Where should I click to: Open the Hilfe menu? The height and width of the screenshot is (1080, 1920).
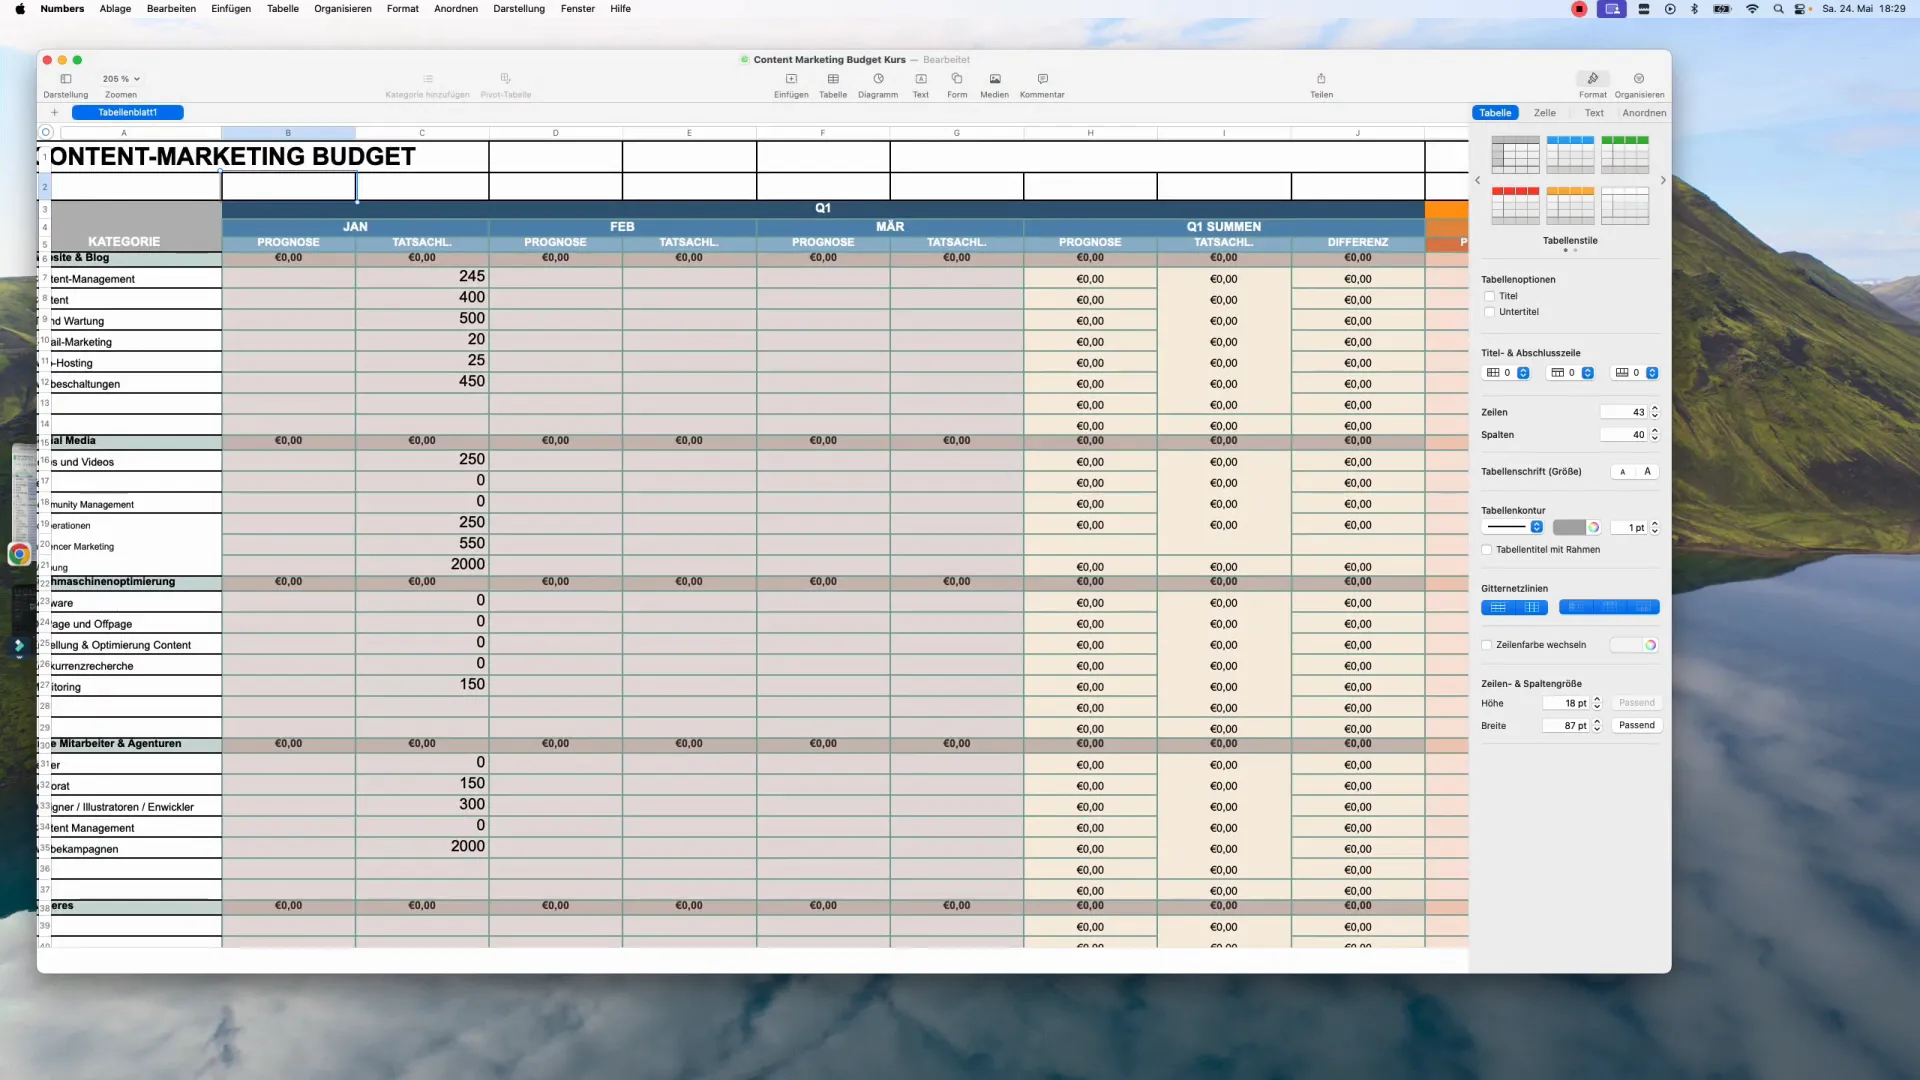pos(620,9)
